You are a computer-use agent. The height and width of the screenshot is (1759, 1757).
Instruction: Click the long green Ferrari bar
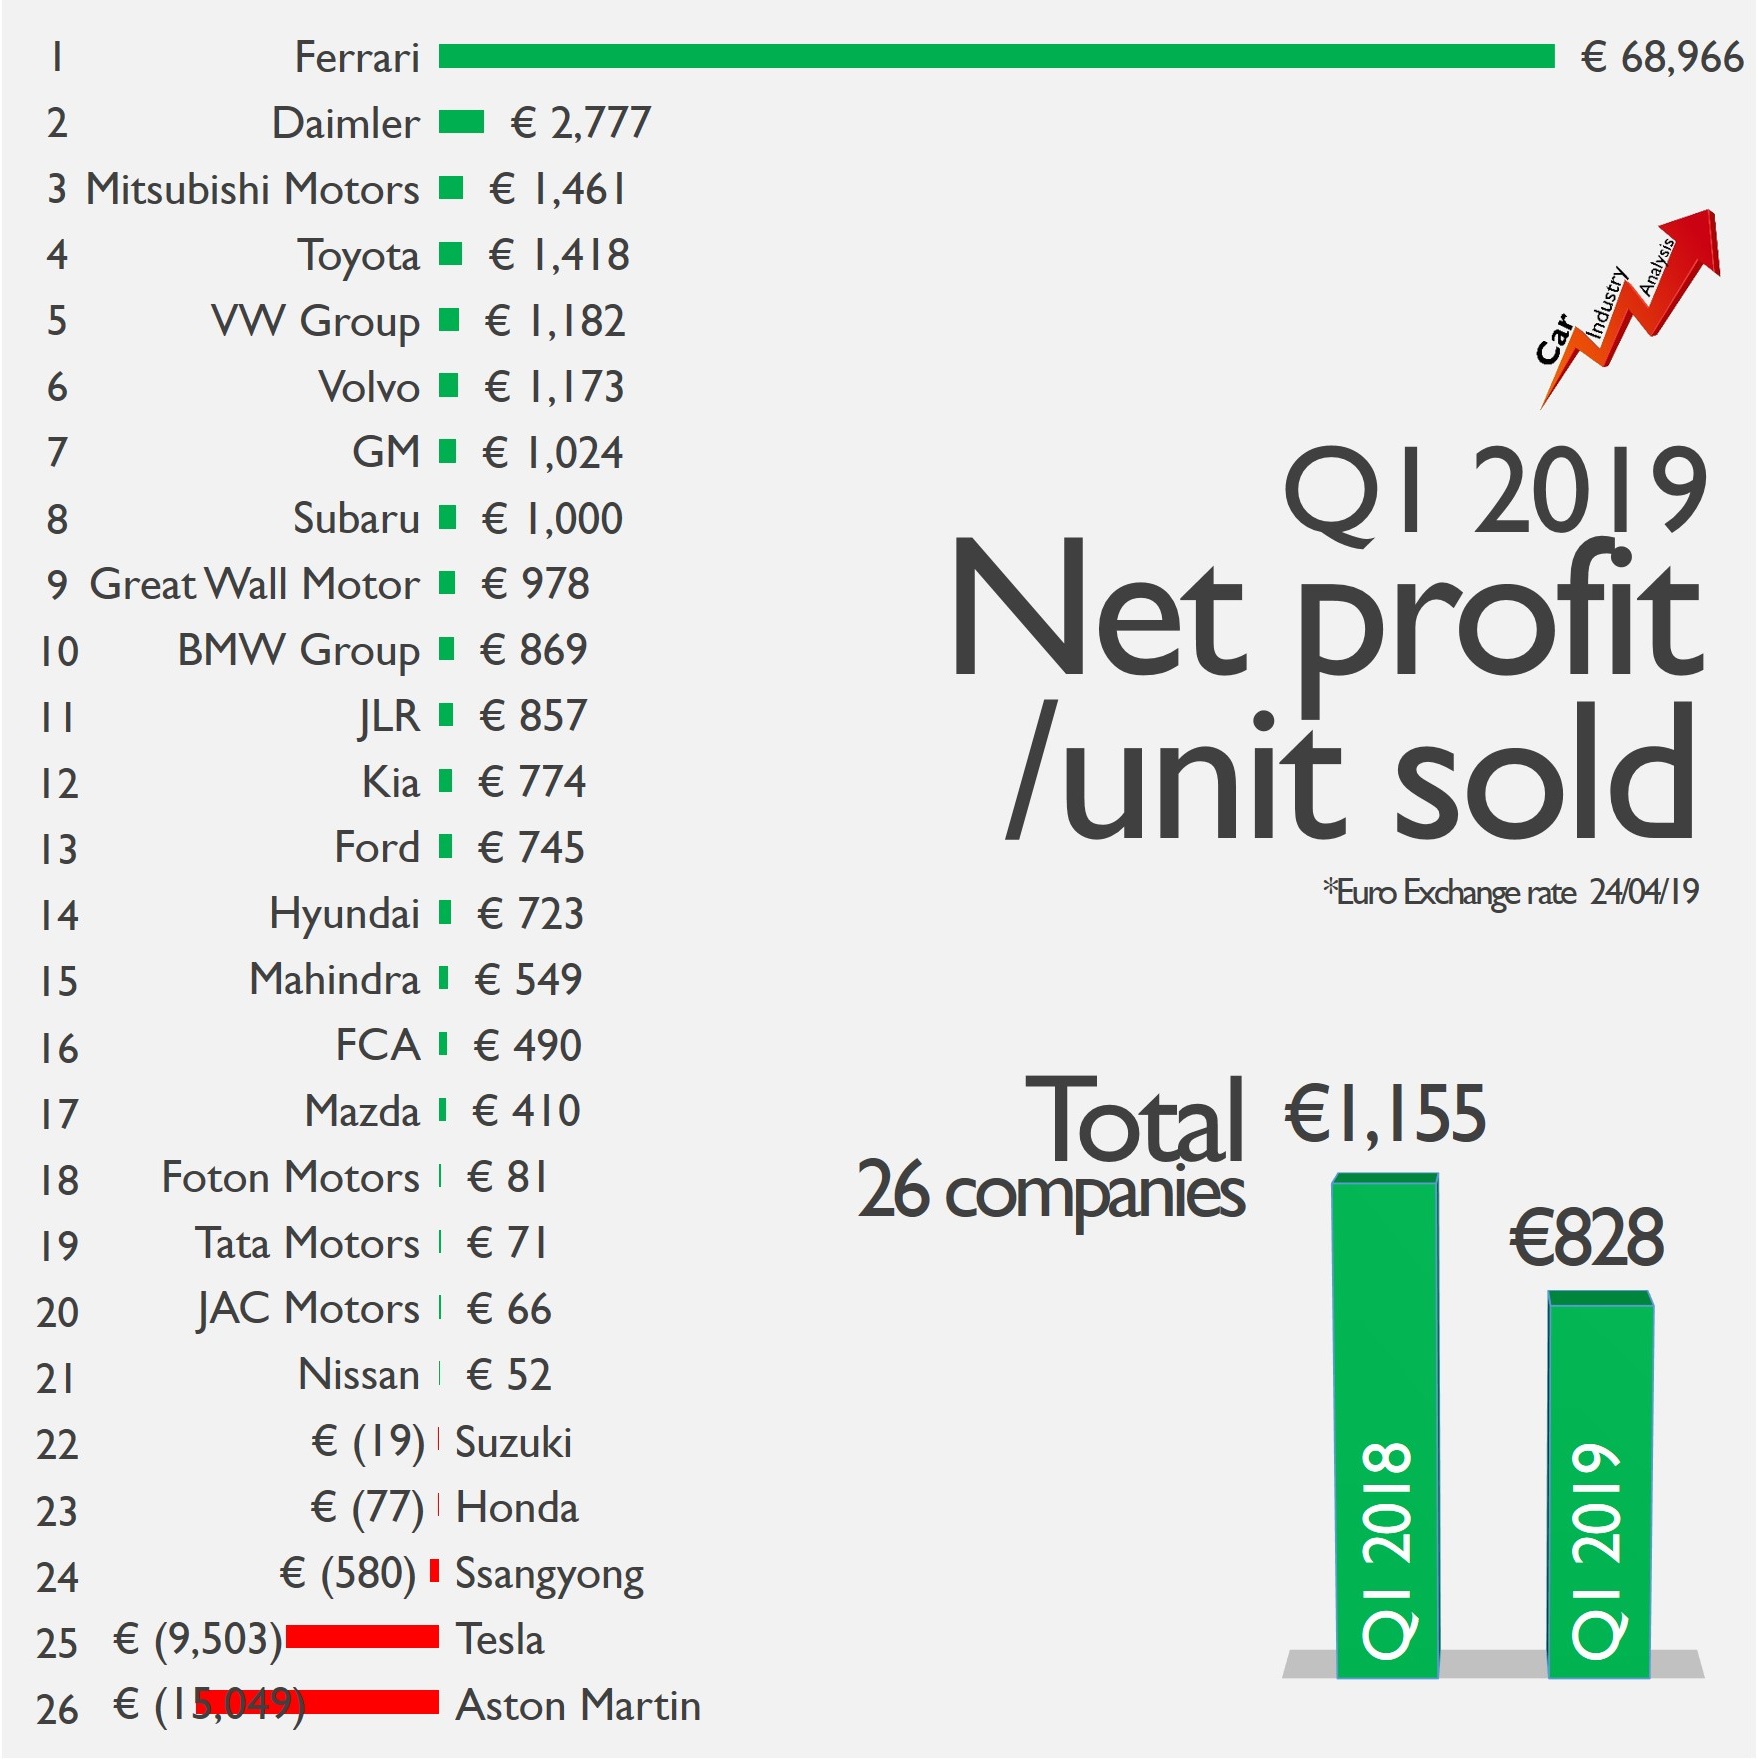click(995, 57)
